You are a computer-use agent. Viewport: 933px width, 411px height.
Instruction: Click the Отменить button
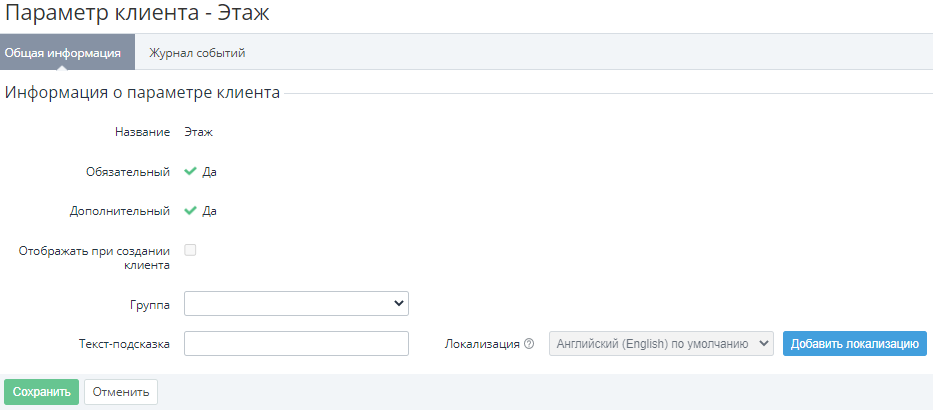pyautogui.click(x=121, y=393)
